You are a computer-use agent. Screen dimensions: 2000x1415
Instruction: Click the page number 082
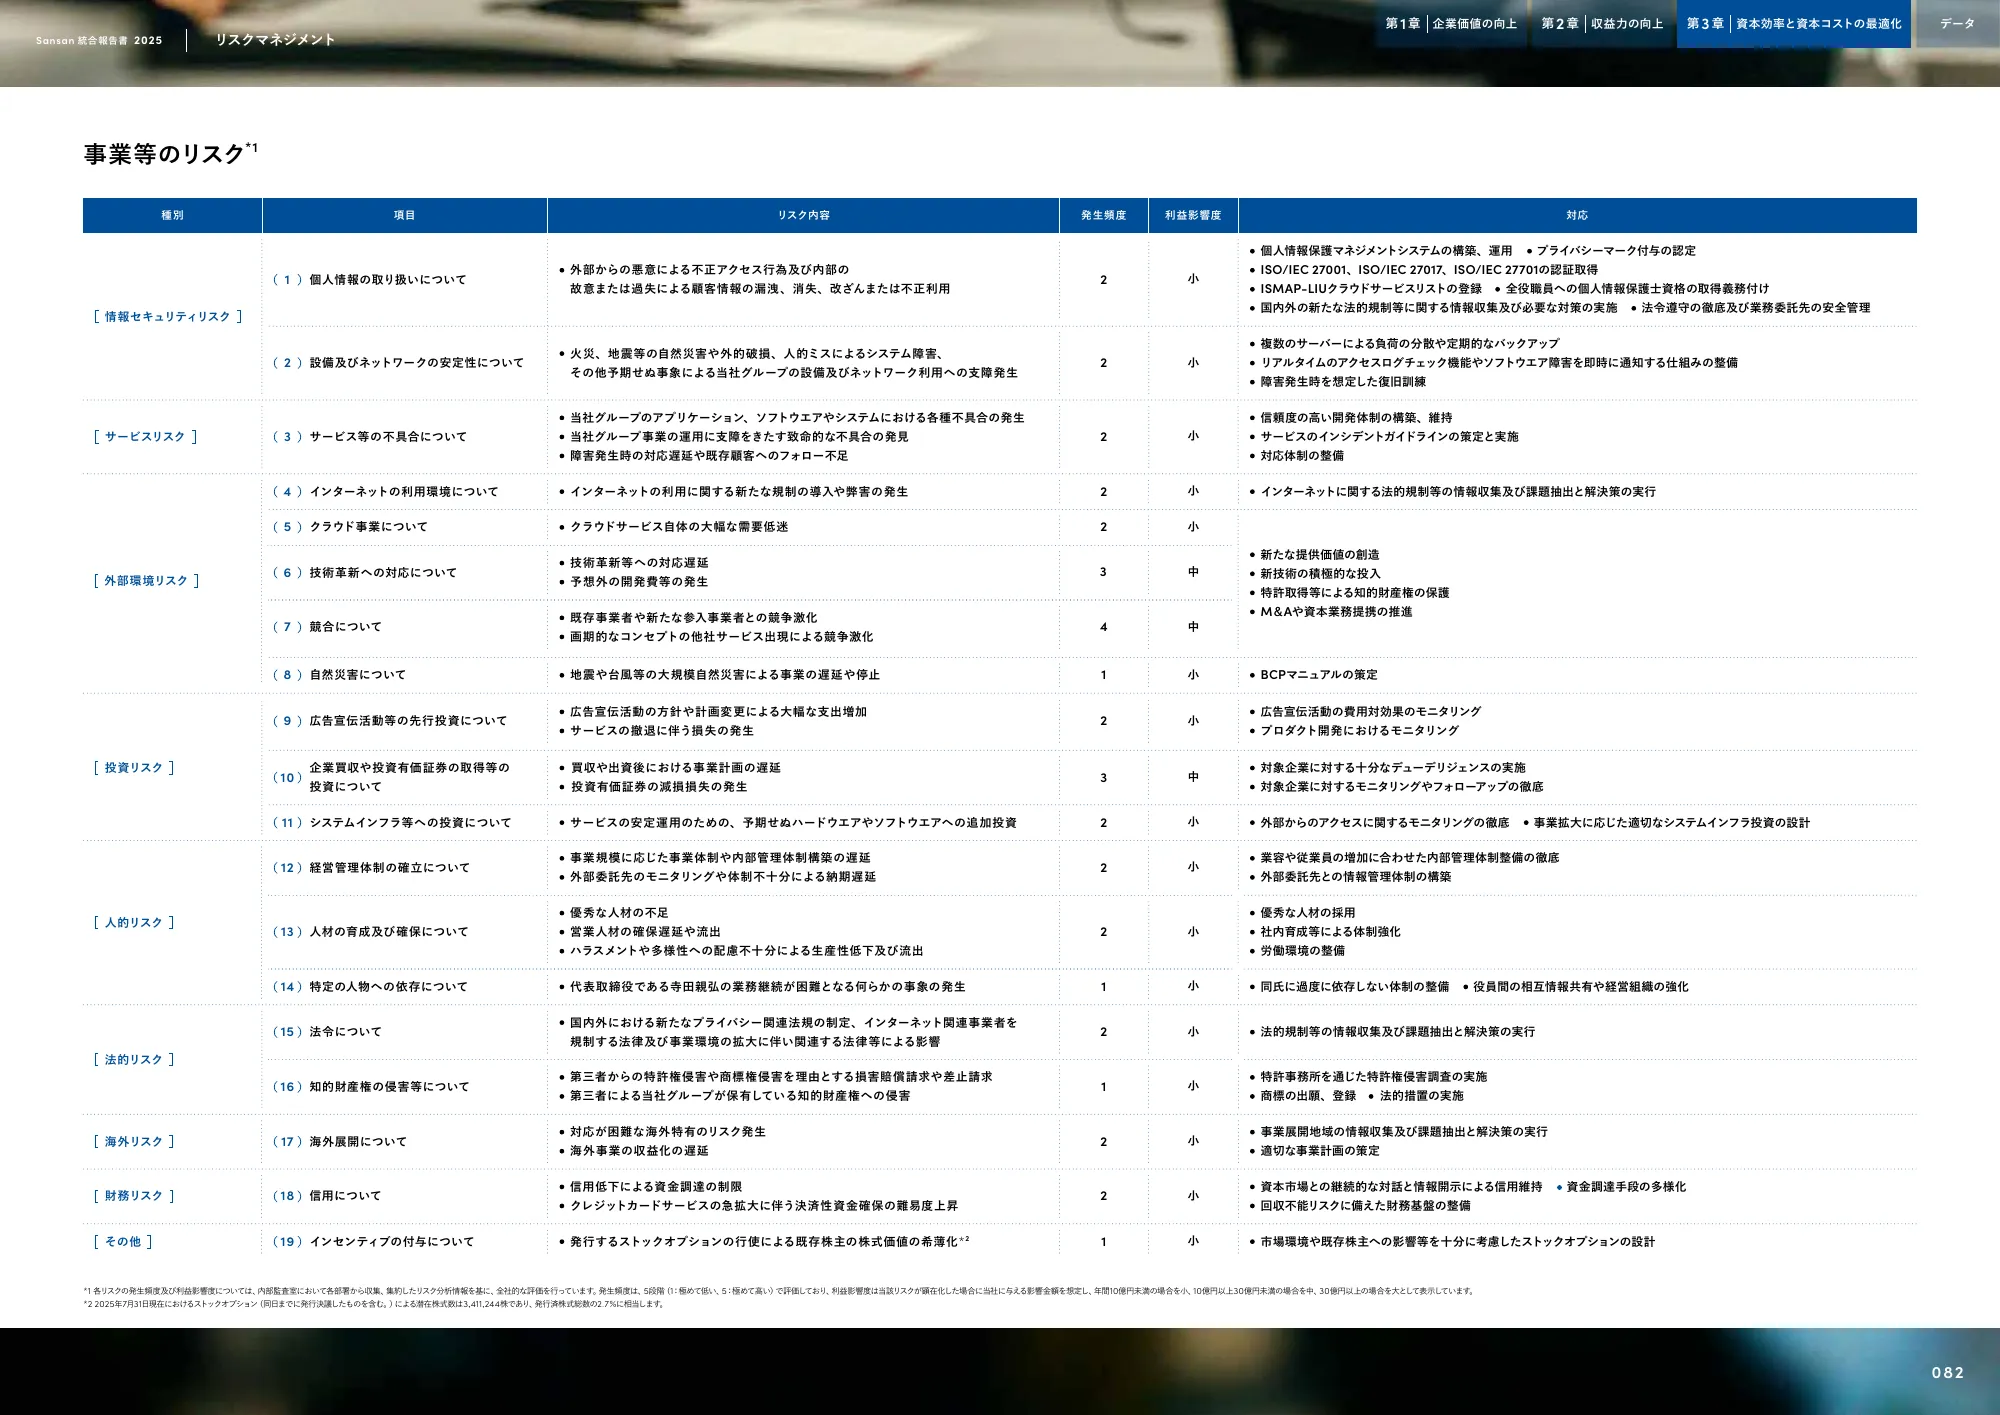point(1950,1373)
